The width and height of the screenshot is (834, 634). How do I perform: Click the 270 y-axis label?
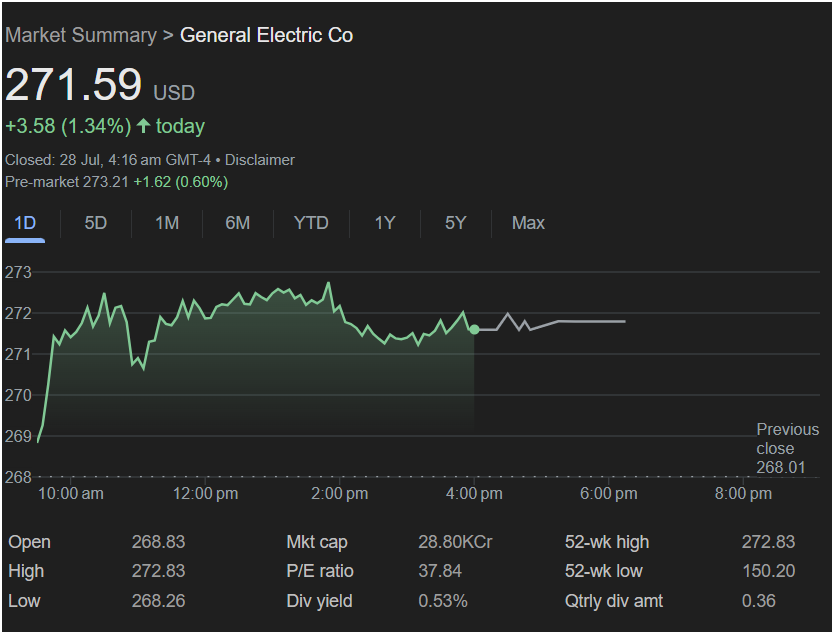pos(18,395)
